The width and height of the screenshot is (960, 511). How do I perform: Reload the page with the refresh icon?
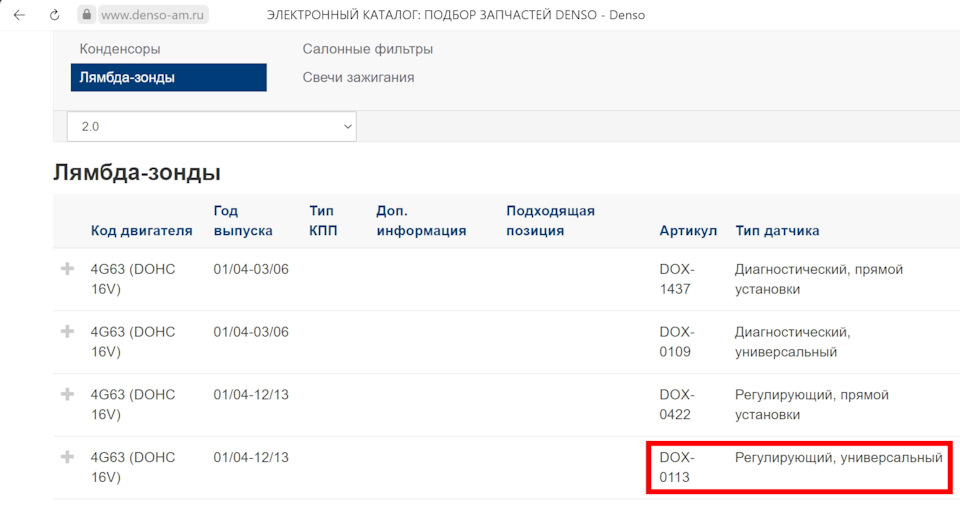coord(54,15)
